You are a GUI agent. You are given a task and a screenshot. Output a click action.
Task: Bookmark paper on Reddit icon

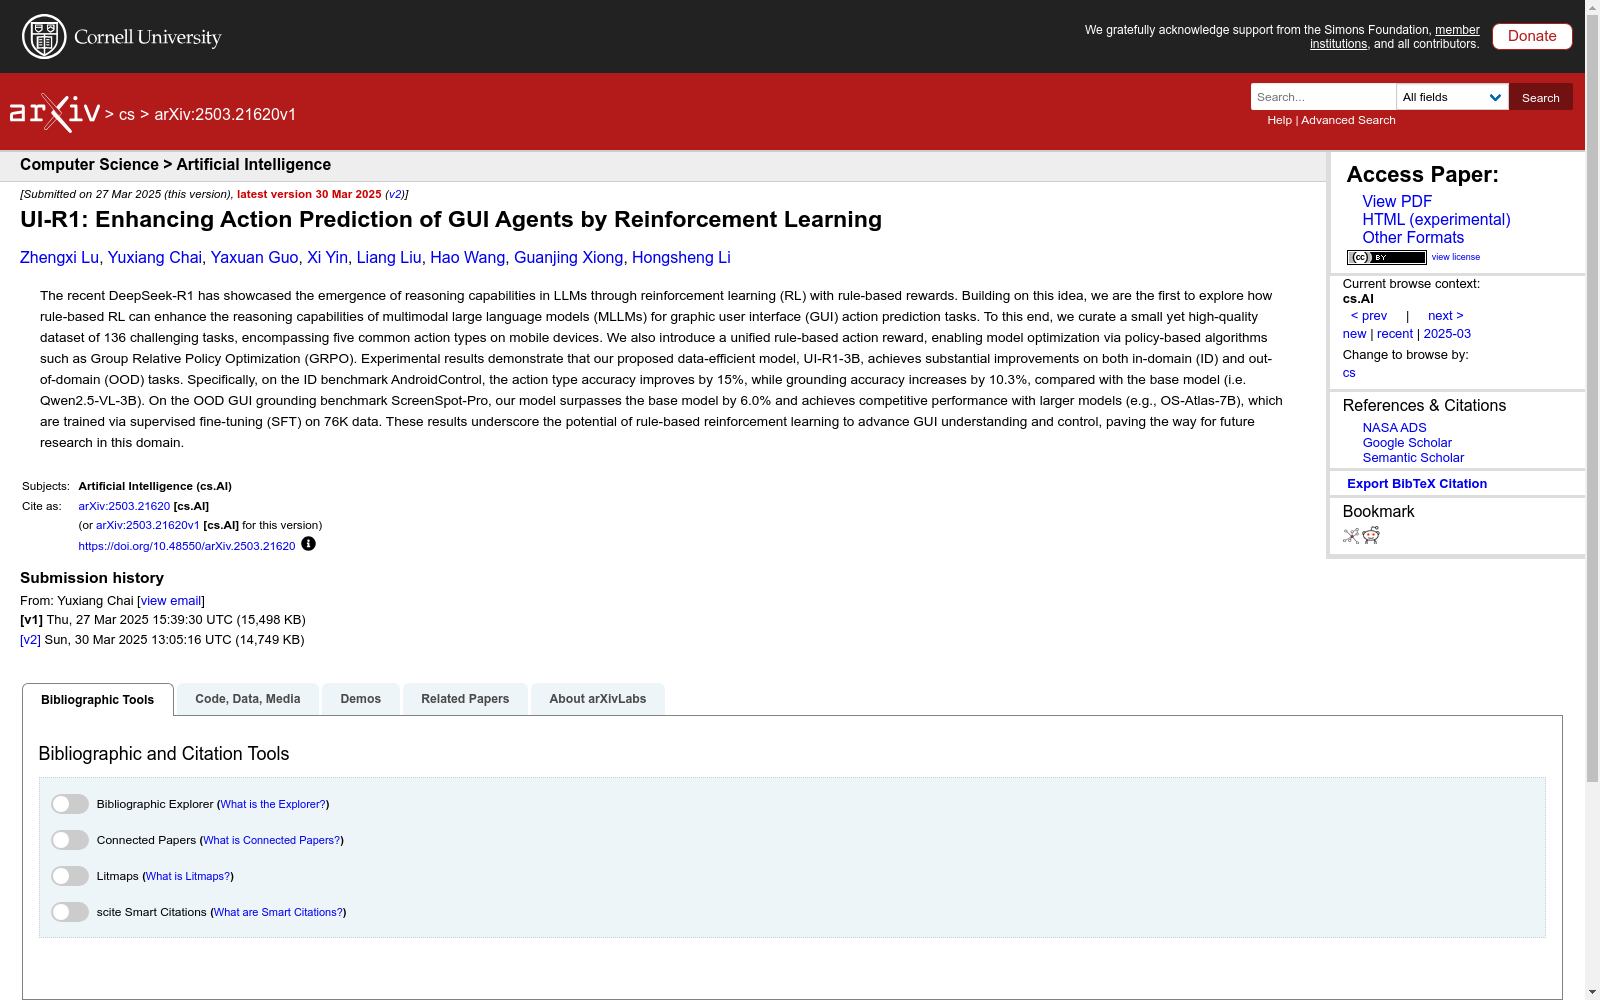coord(1371,536)
